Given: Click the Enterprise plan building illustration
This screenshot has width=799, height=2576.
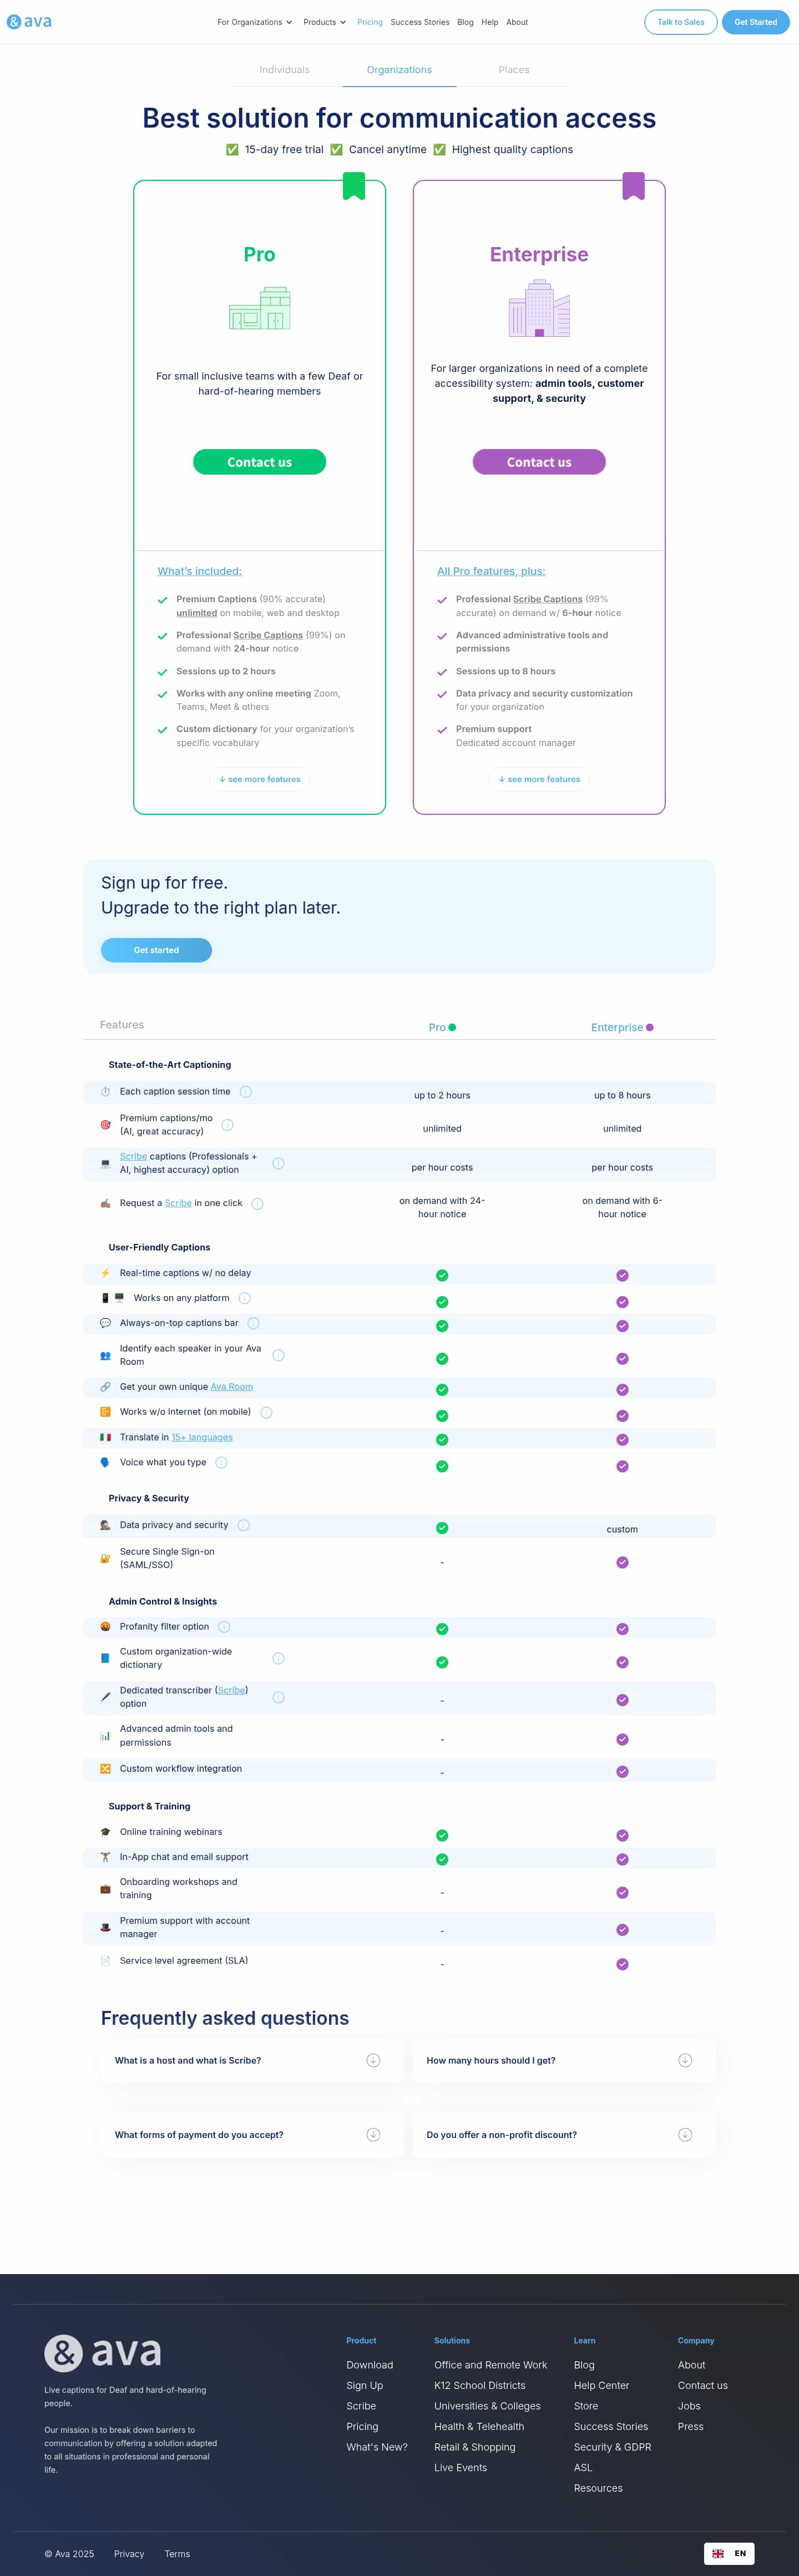Looking at the screenshot, I should click(539, 309).
